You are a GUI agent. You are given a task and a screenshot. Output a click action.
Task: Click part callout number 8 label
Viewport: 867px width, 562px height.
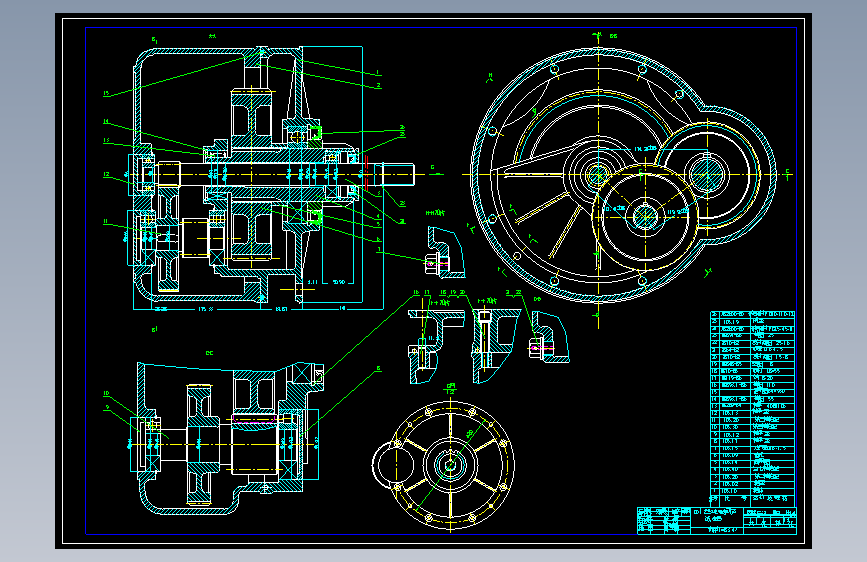tap(378, 368)
